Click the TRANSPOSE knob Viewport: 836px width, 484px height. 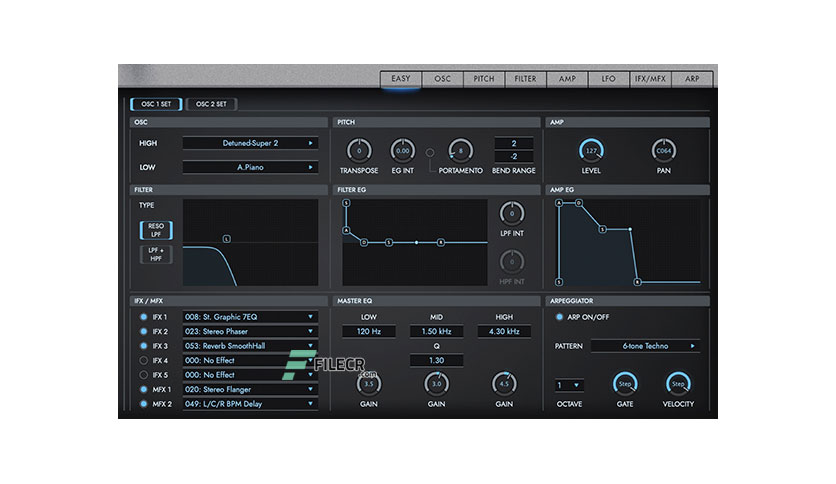[x=359, y=151]
